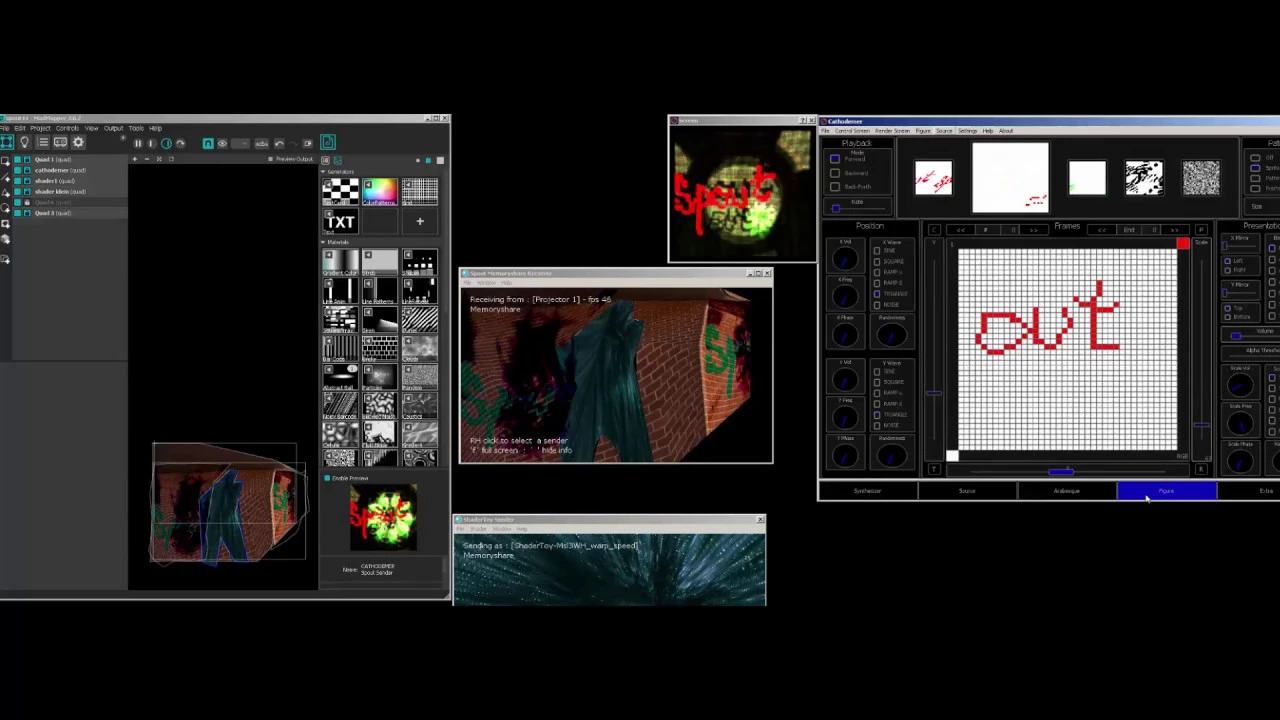Click the white color swatch below the grid
This screenshot has height=720, width=1280.
click(952, 456)
